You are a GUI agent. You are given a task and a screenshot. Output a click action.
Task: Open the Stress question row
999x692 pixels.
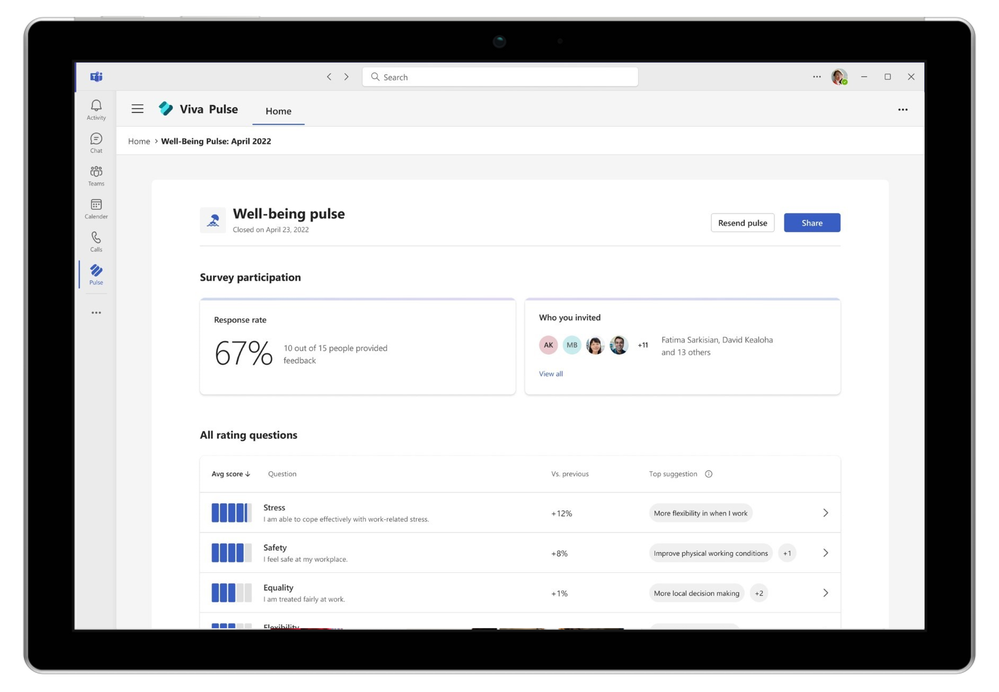tap(520, 513)
